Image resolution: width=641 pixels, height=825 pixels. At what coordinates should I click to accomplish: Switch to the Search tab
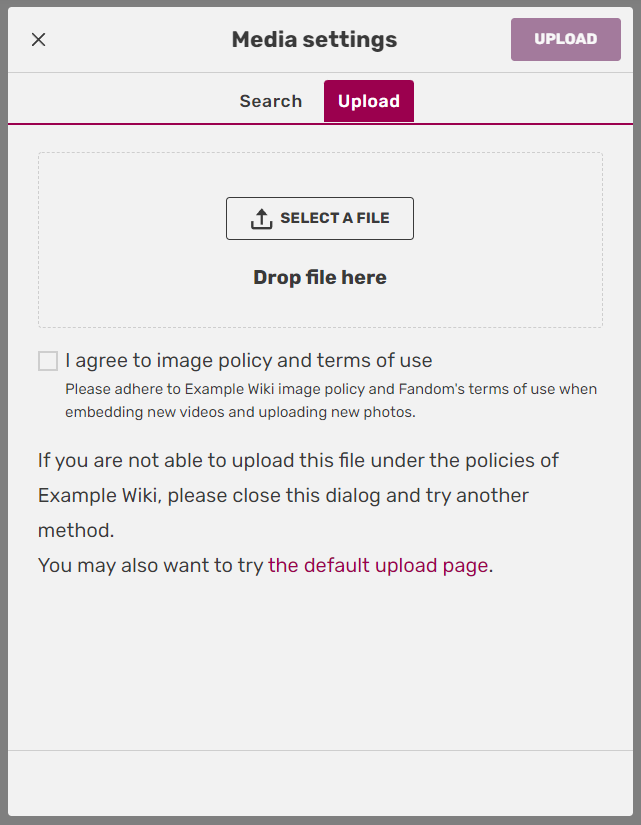[x=270, y=101]
